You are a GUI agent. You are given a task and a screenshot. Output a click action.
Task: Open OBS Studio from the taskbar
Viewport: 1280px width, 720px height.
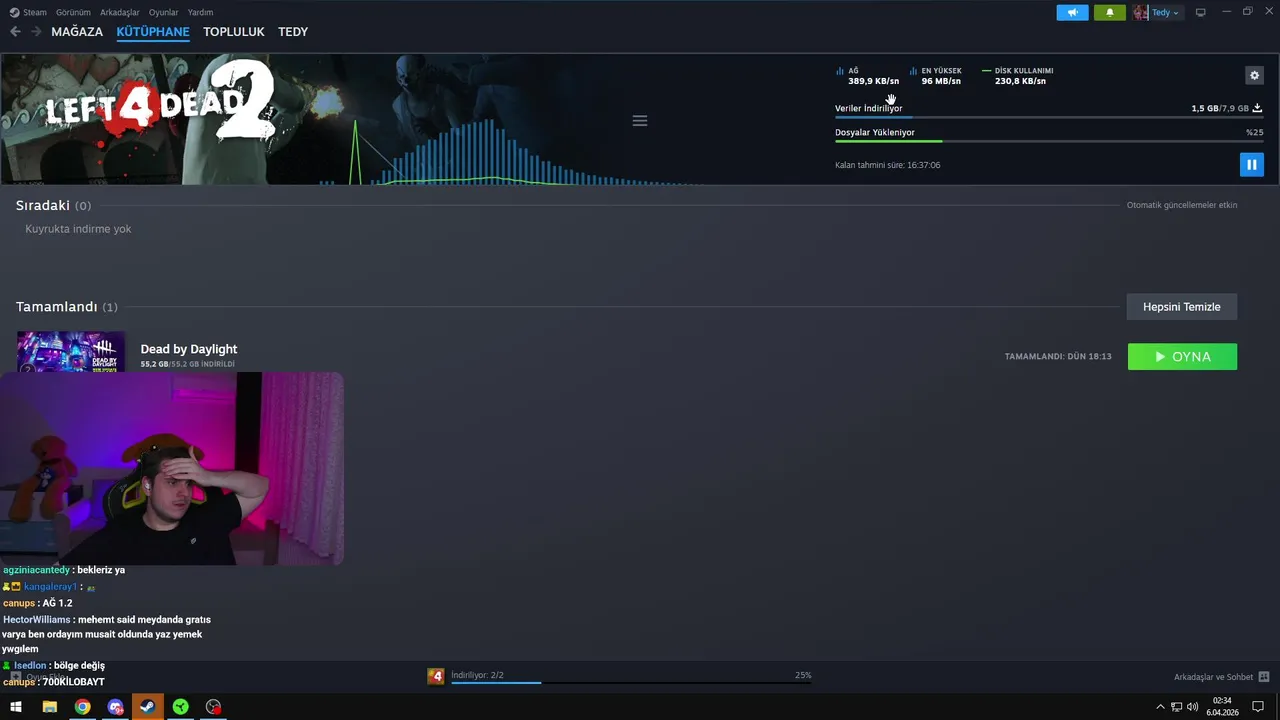click(x=213, y=707)
